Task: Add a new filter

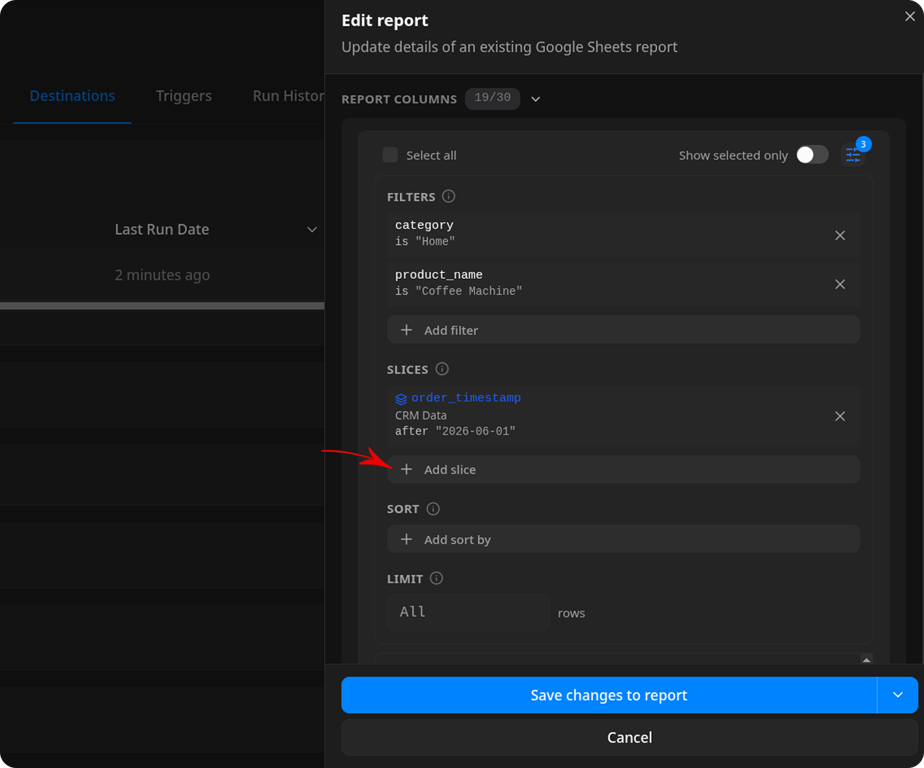Action: (x=623, y=330)
